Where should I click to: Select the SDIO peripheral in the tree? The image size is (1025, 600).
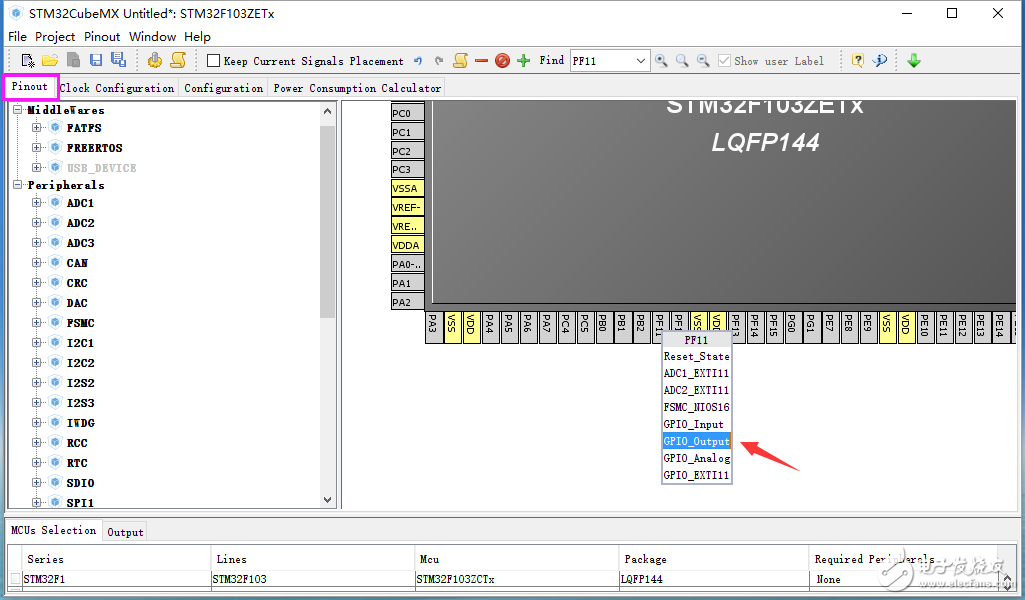point(80,483)
